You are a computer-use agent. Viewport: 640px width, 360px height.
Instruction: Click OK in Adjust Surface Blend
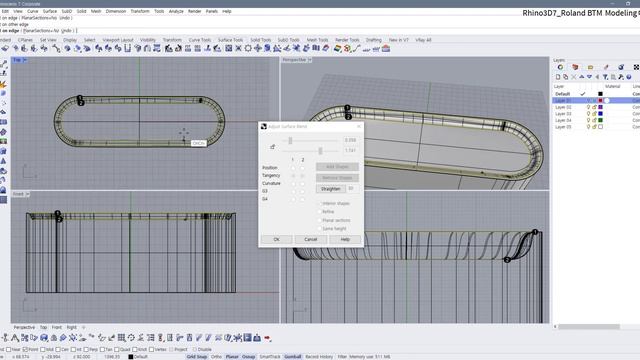click(x=276, y=240)
